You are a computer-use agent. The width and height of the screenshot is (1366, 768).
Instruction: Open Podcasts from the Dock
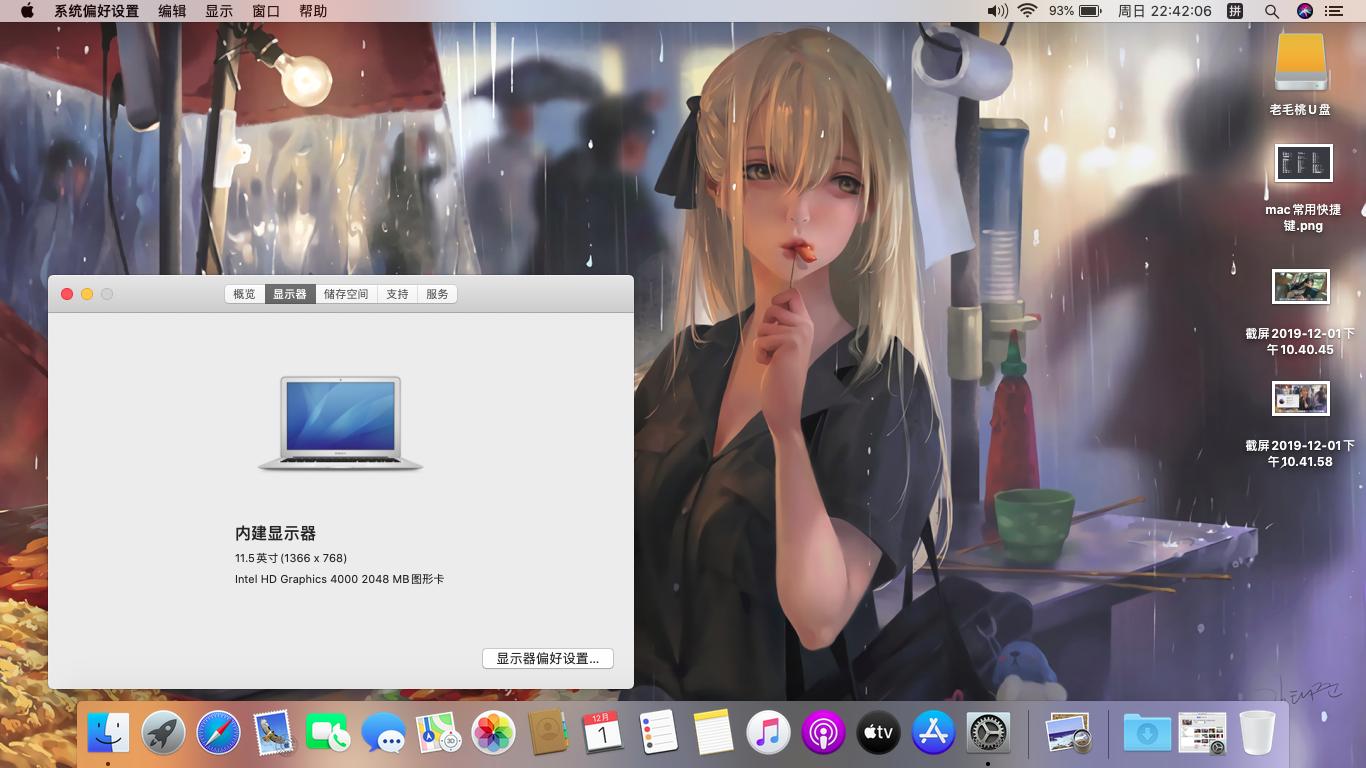coord(823,733)
